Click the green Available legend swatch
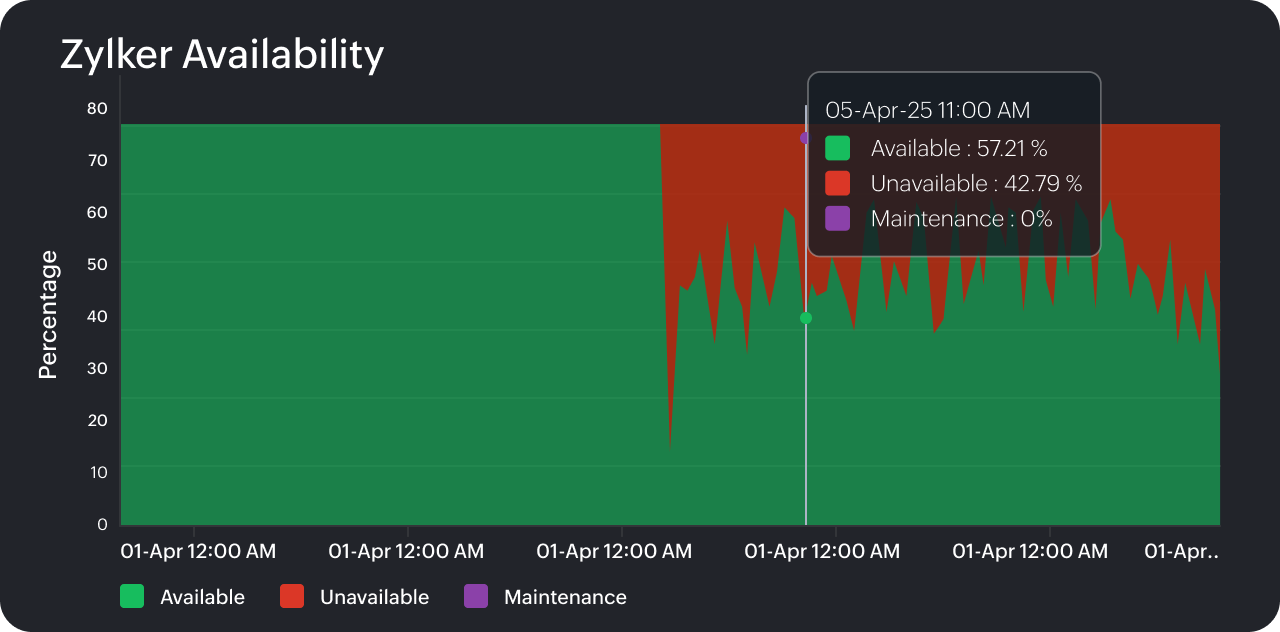This screenshot has width=1280, height=632. tap(130, 596)
